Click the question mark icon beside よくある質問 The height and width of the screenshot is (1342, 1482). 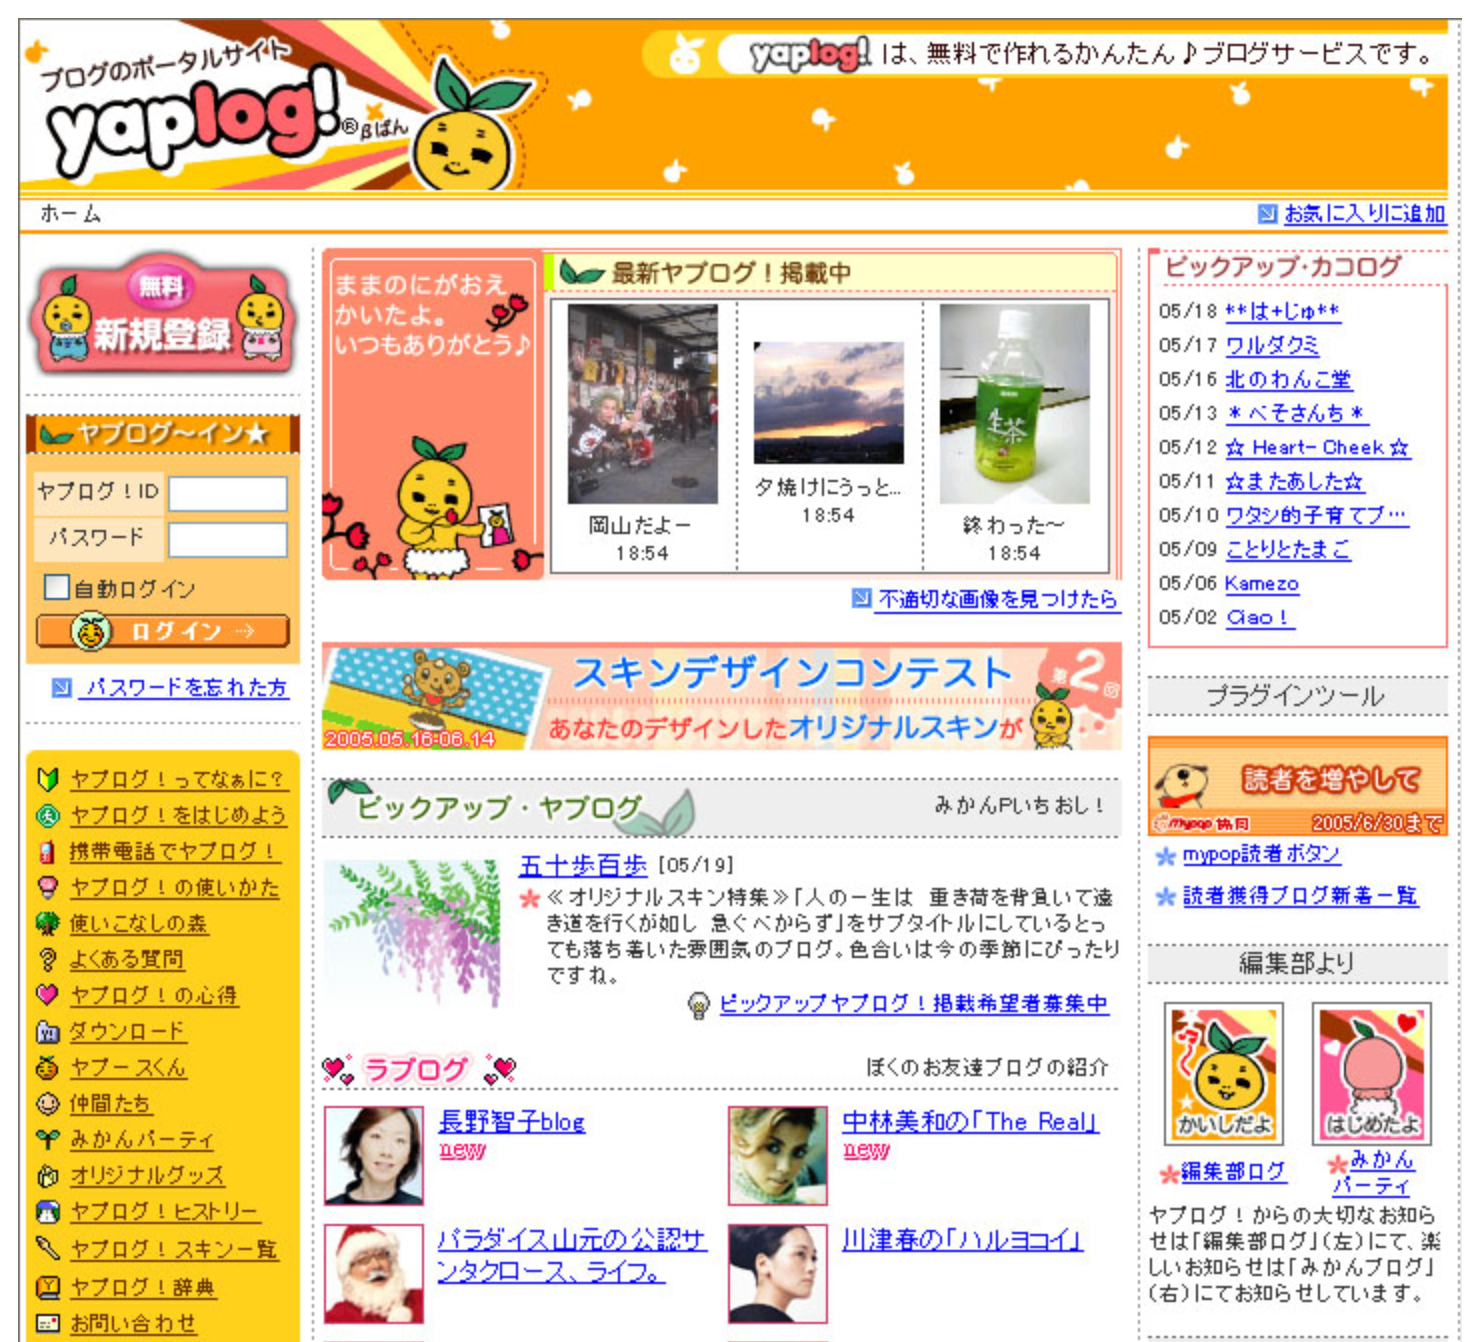(x=47, y=959)
